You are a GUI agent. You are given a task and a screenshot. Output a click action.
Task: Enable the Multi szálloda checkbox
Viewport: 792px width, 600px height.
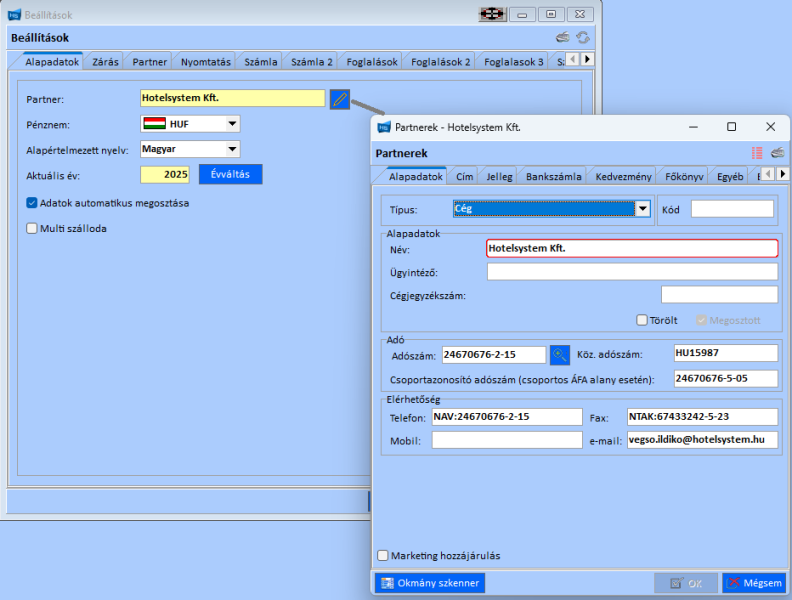click(x=32, y=228)
